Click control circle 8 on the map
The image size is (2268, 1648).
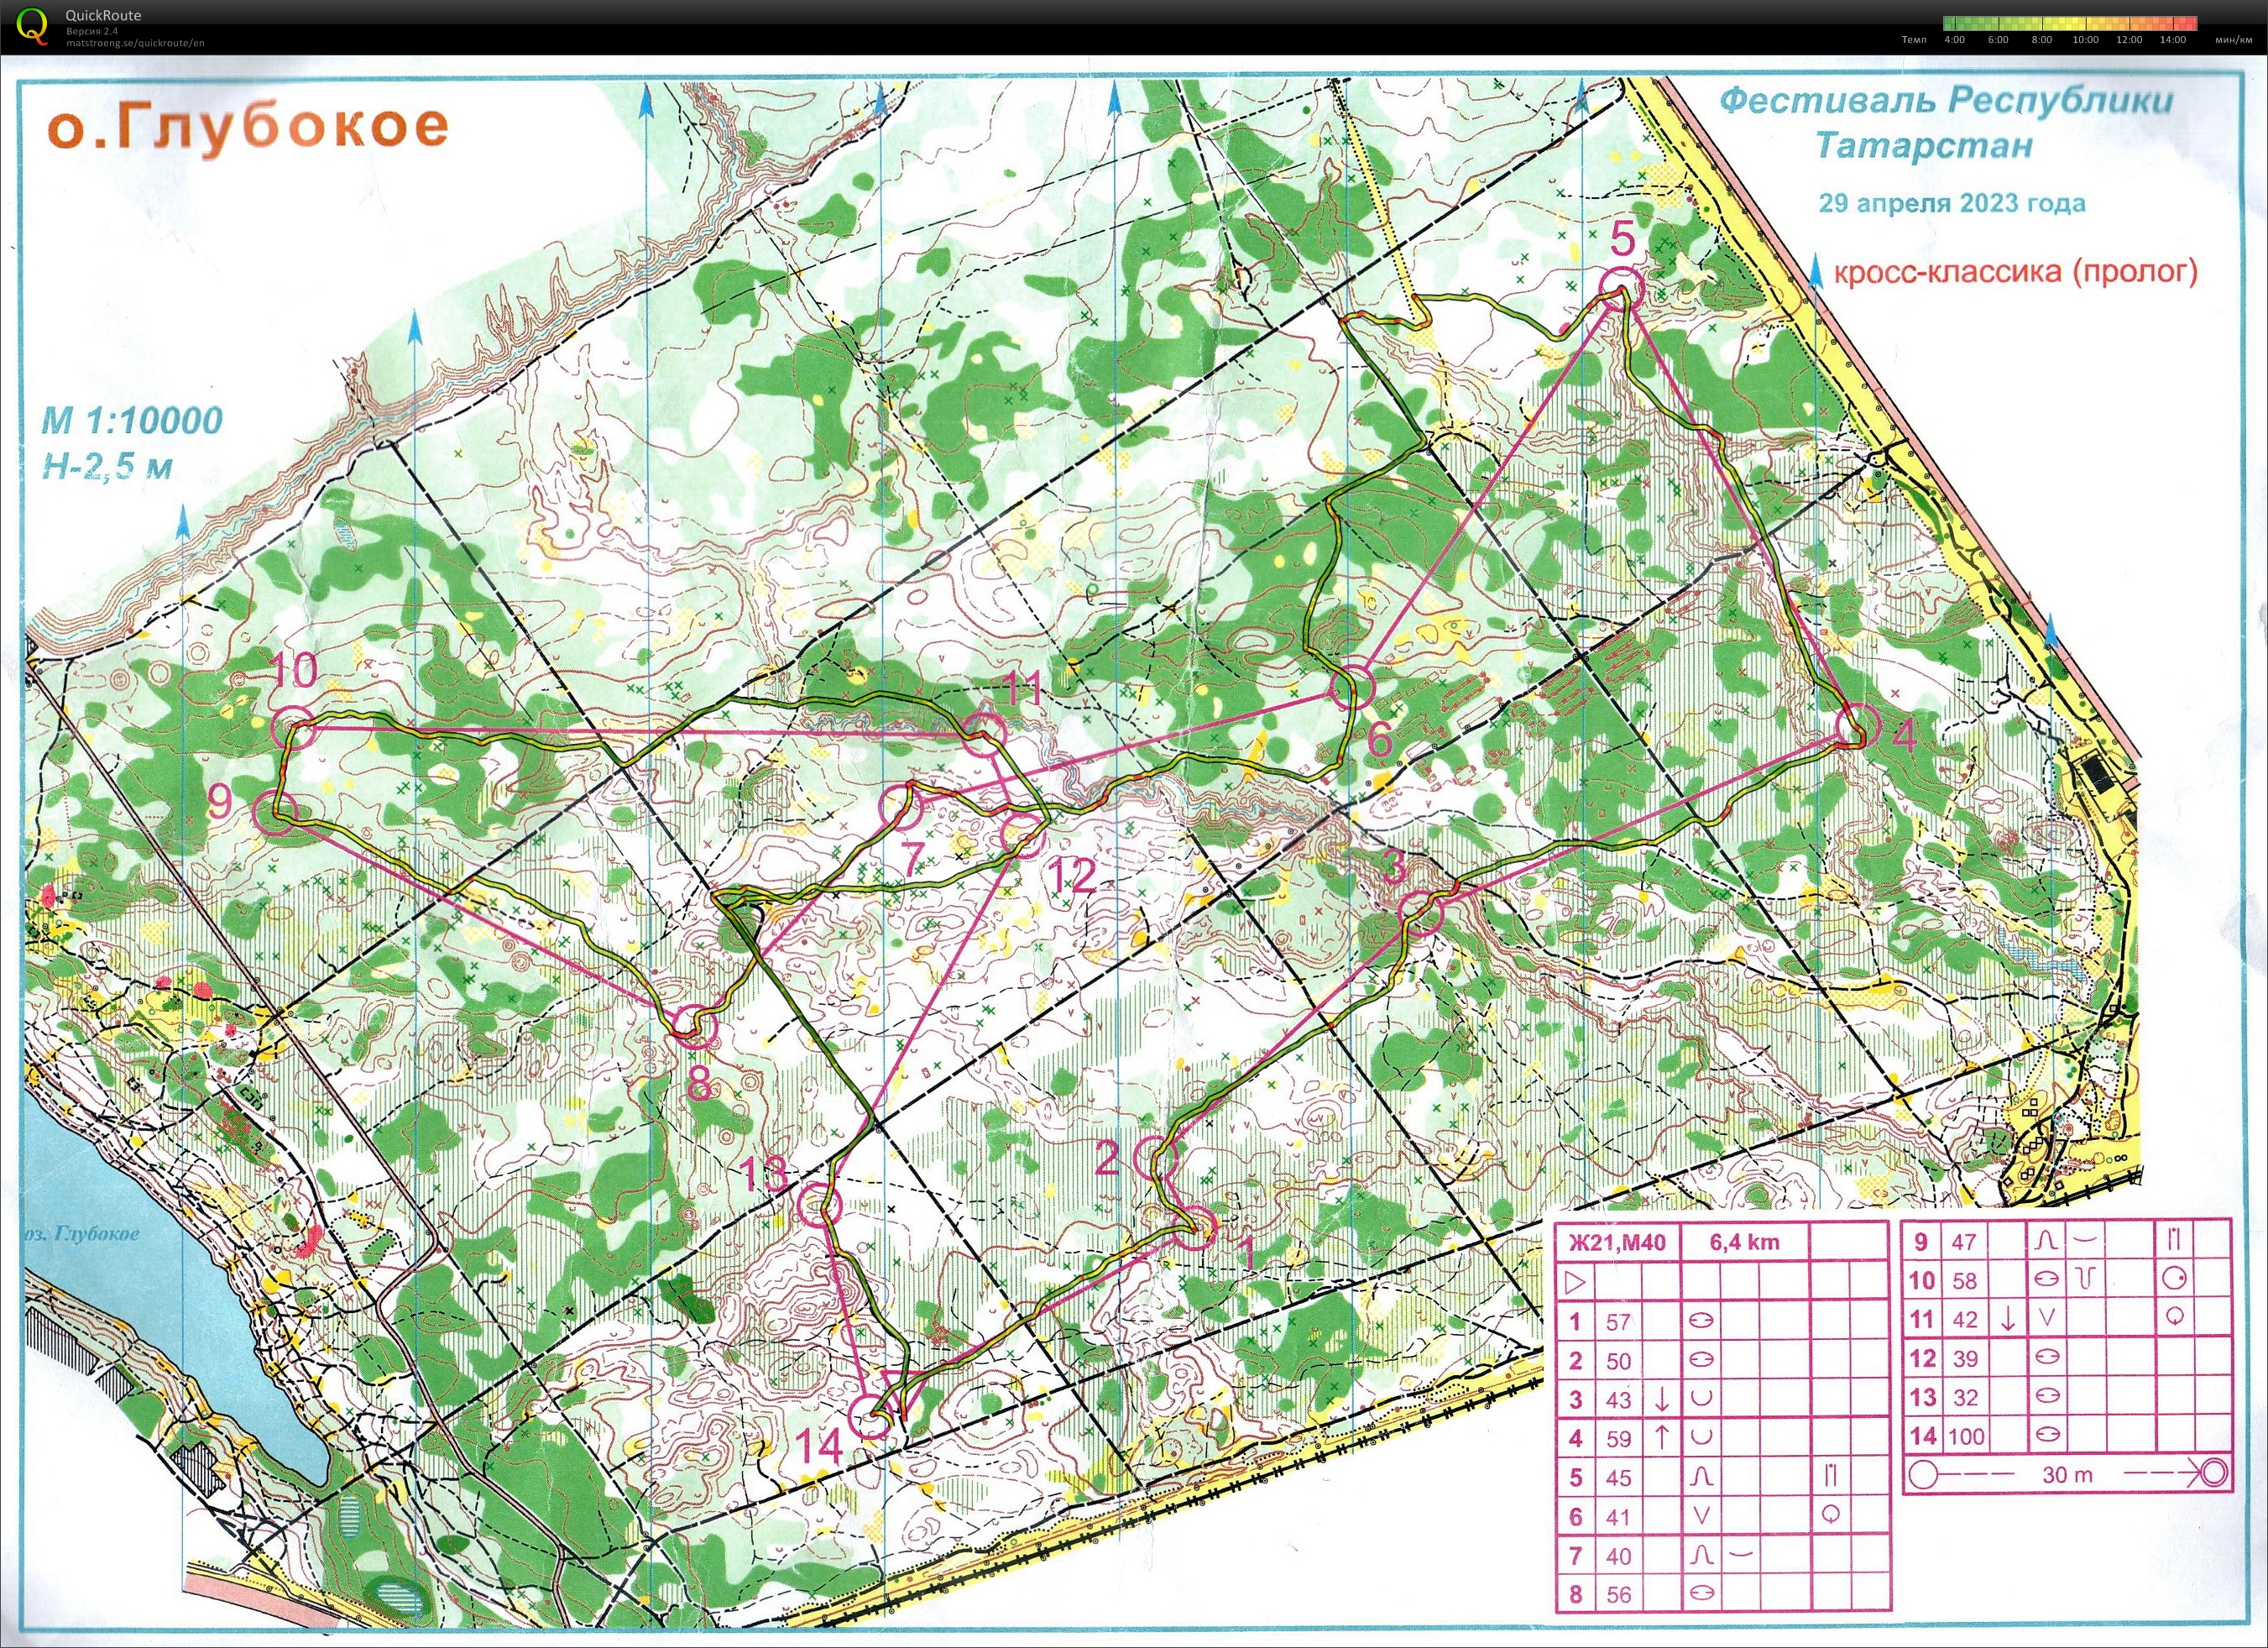[x=693, y=1026]
